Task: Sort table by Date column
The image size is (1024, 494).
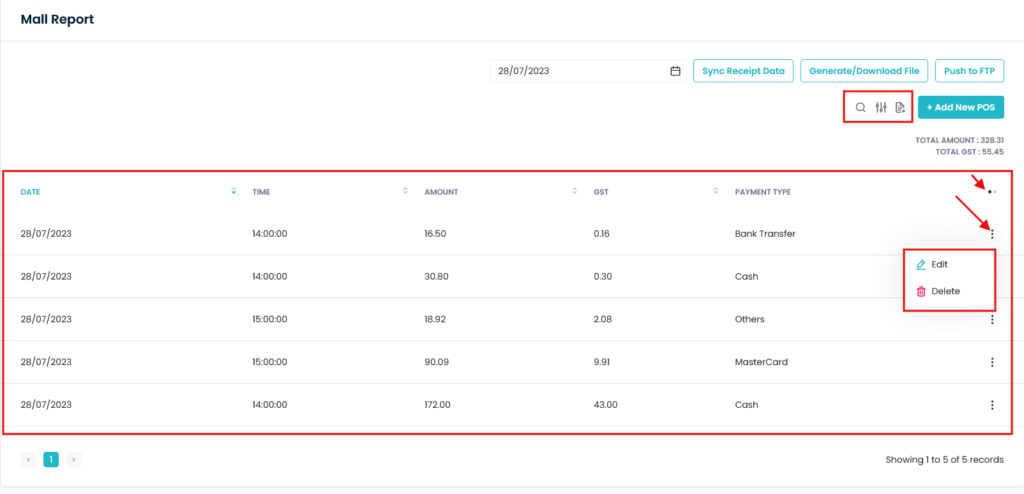Action: [x=233, y=191]
